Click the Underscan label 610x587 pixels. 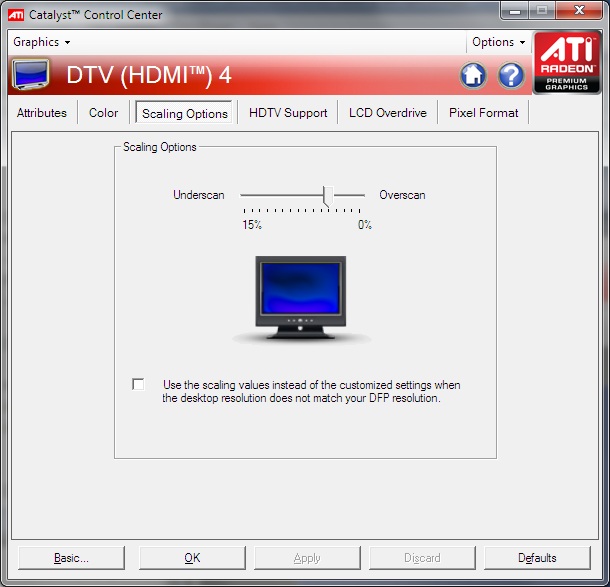199,195
